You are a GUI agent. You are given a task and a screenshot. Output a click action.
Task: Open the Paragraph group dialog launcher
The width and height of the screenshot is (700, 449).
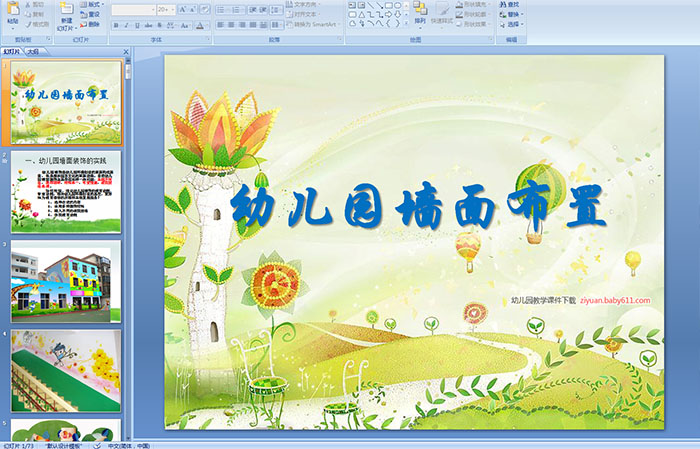(x=340, y=39)
